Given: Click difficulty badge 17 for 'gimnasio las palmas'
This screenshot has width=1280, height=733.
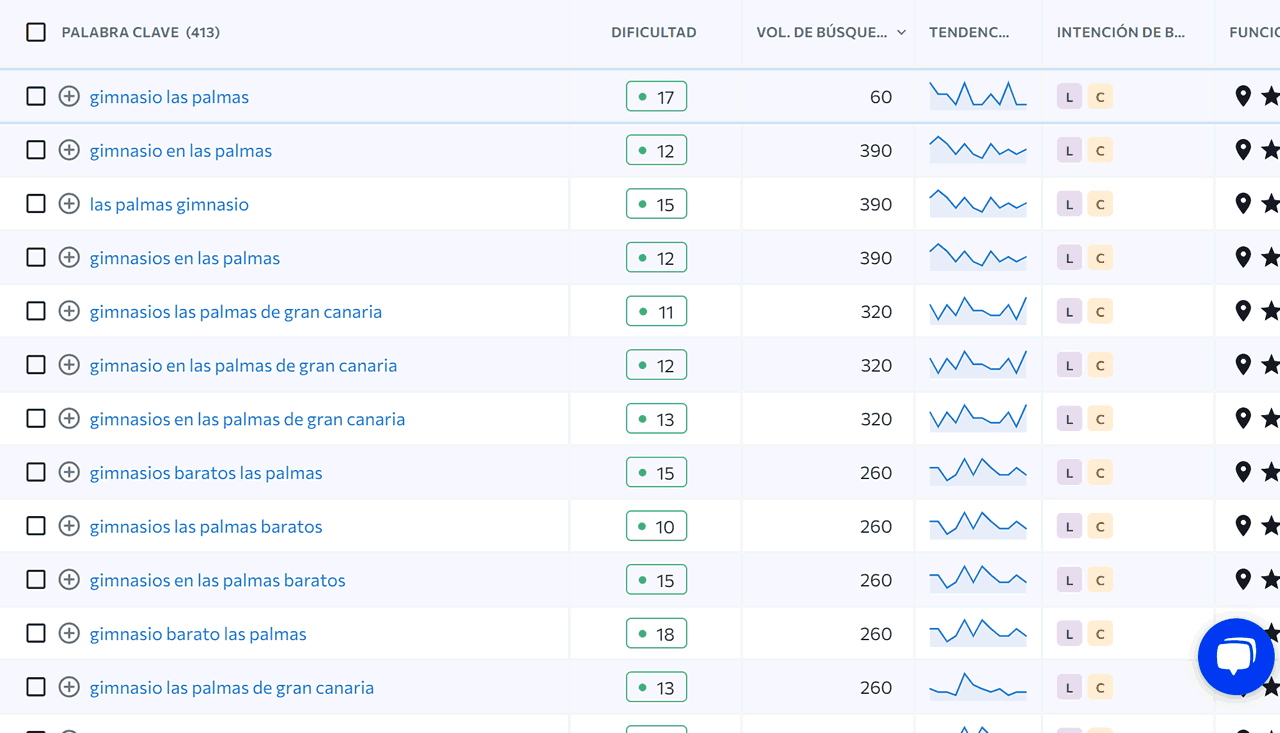Looking at the screenshot, I should [656, 97].
